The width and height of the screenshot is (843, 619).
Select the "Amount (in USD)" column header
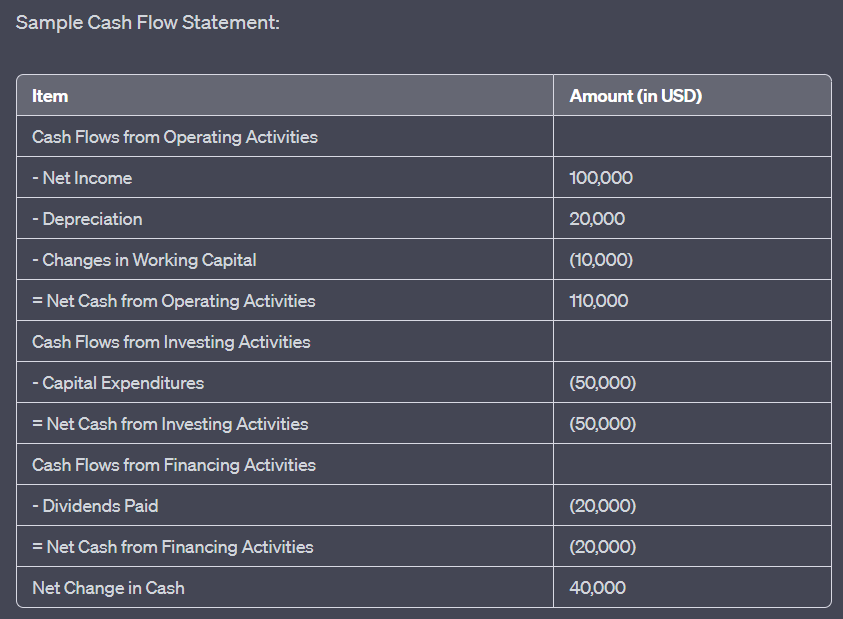pyautogui.click(x=635, y=96)
